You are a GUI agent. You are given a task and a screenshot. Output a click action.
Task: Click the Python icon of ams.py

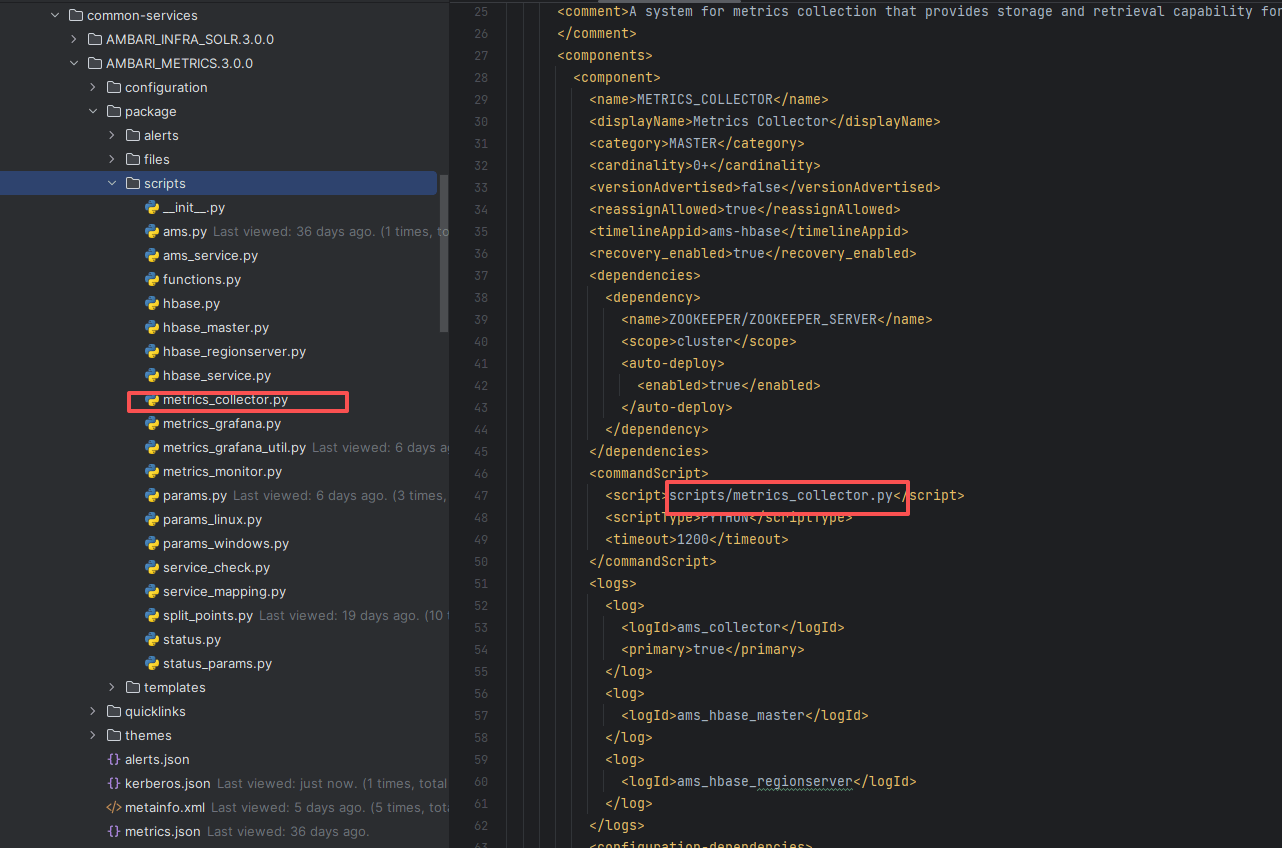152,232
